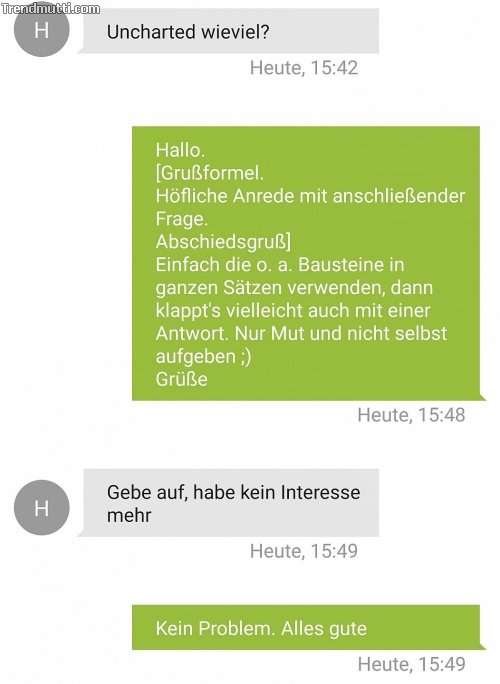This screenshot has width=500, height=684.
Task: Tap the green 'Kein Problem. Alles gute' bubble
Action: [x=306, y=627]
